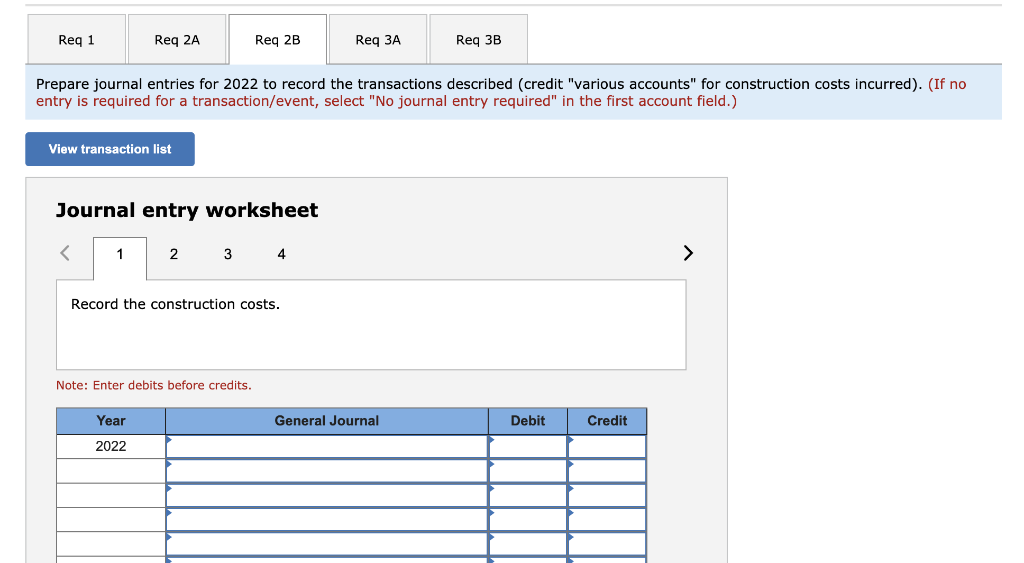
Task: Open General Journal account dropdown in fifth row
Action: [327, 544]
